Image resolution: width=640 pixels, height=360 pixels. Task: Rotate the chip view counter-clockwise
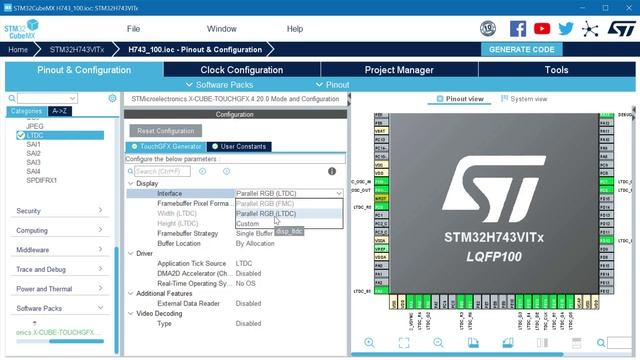pos(508,343)
